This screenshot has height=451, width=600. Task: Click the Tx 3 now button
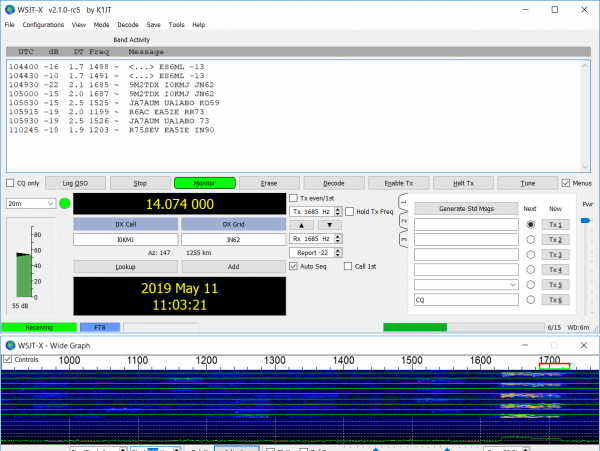pos(555,254)
